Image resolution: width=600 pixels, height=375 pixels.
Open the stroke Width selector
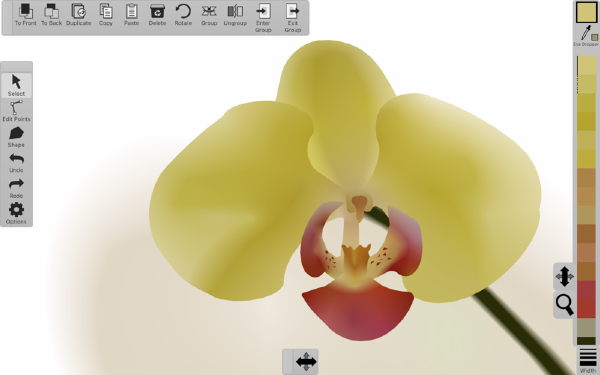[588, 360]
